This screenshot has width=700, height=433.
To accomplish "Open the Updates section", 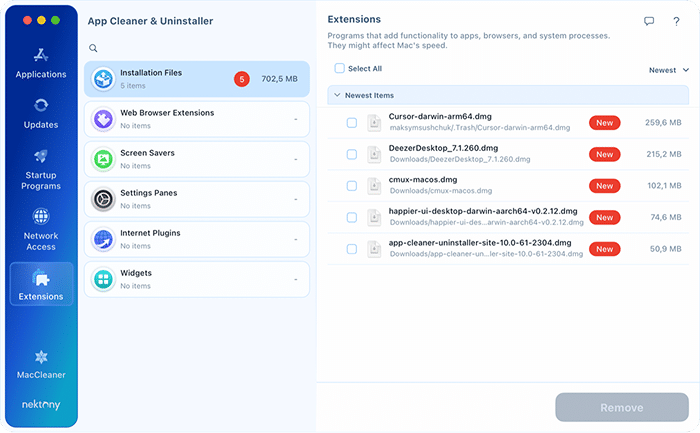I will click(41, 114).
